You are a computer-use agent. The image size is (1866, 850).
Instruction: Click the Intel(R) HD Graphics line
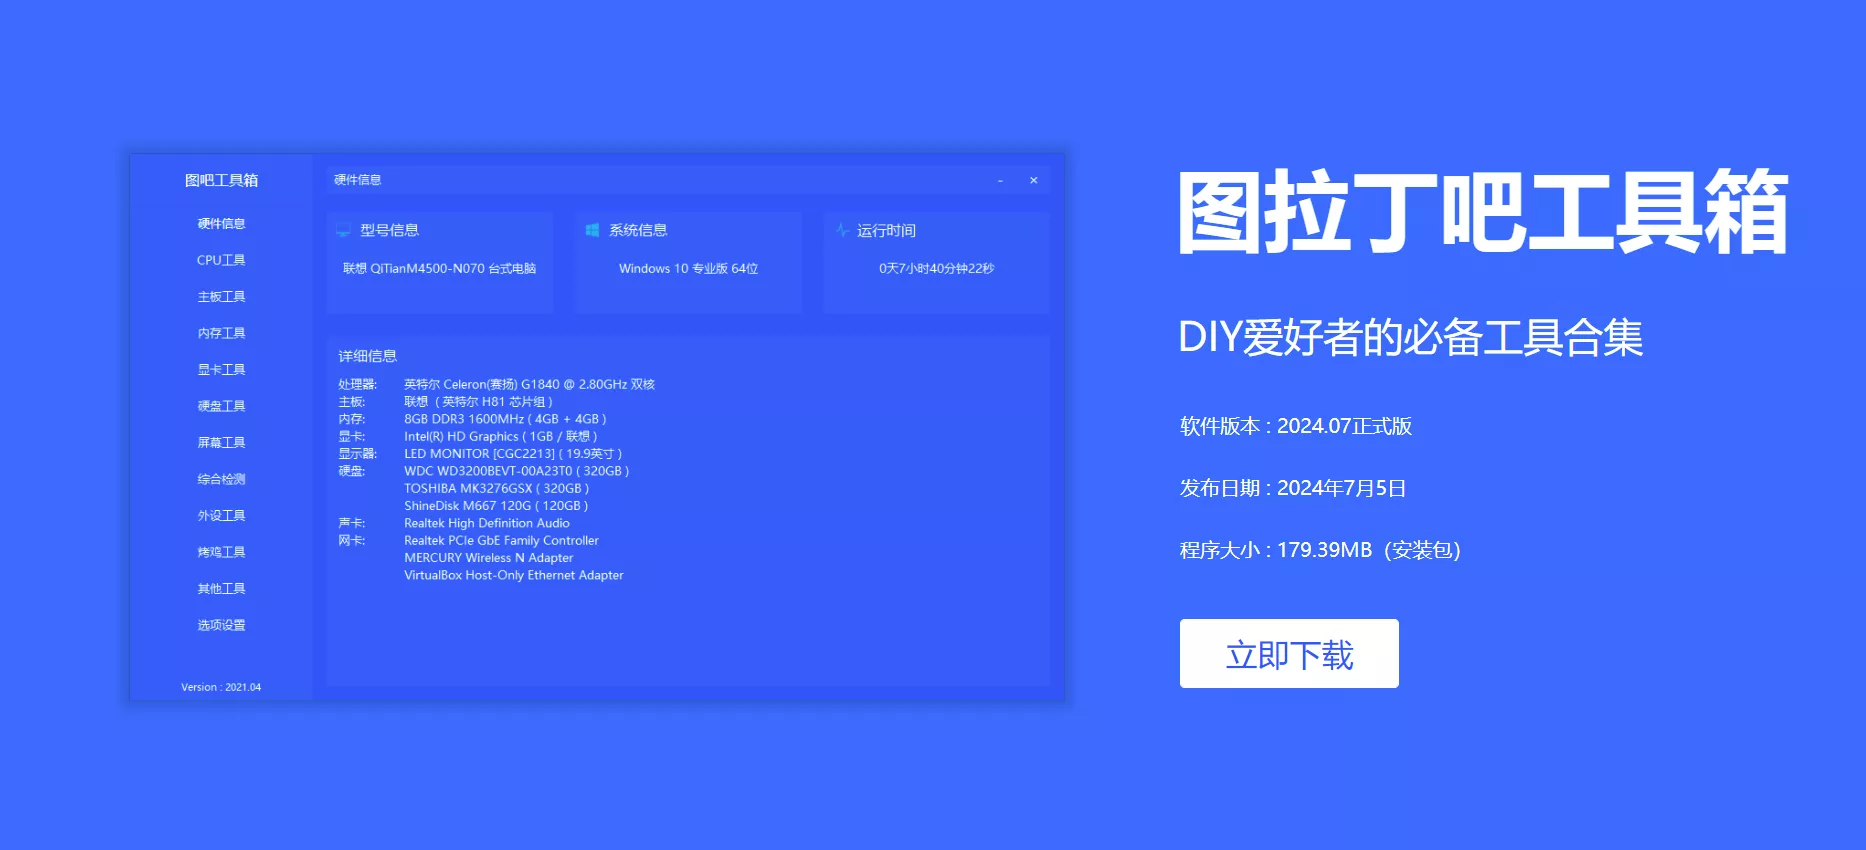[500, 437]
